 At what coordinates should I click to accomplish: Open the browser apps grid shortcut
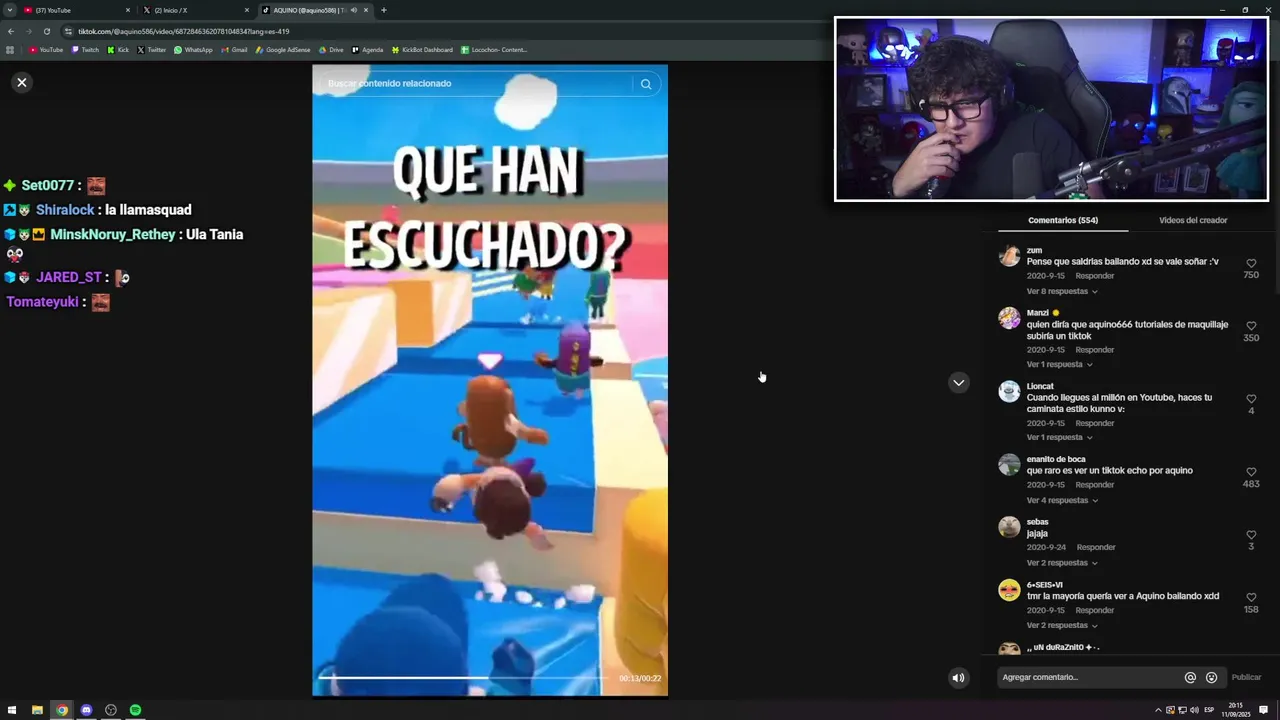(10, 50)
